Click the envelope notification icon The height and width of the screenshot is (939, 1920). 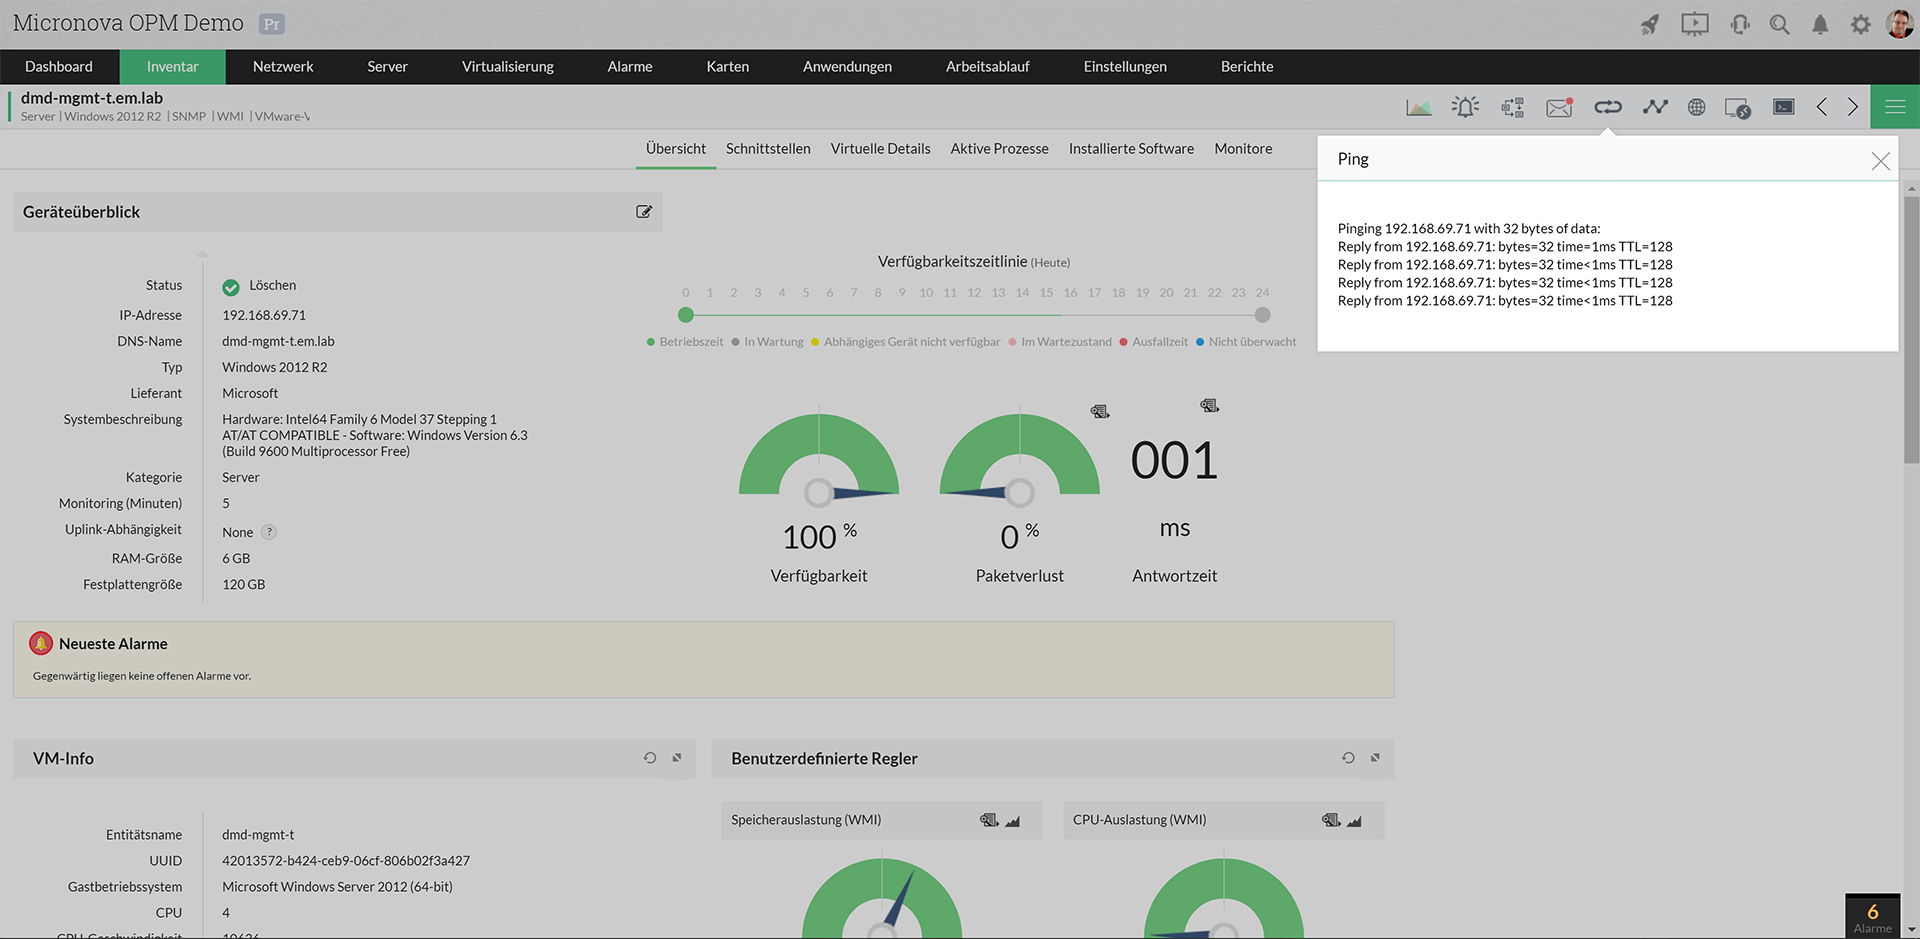1559,107
